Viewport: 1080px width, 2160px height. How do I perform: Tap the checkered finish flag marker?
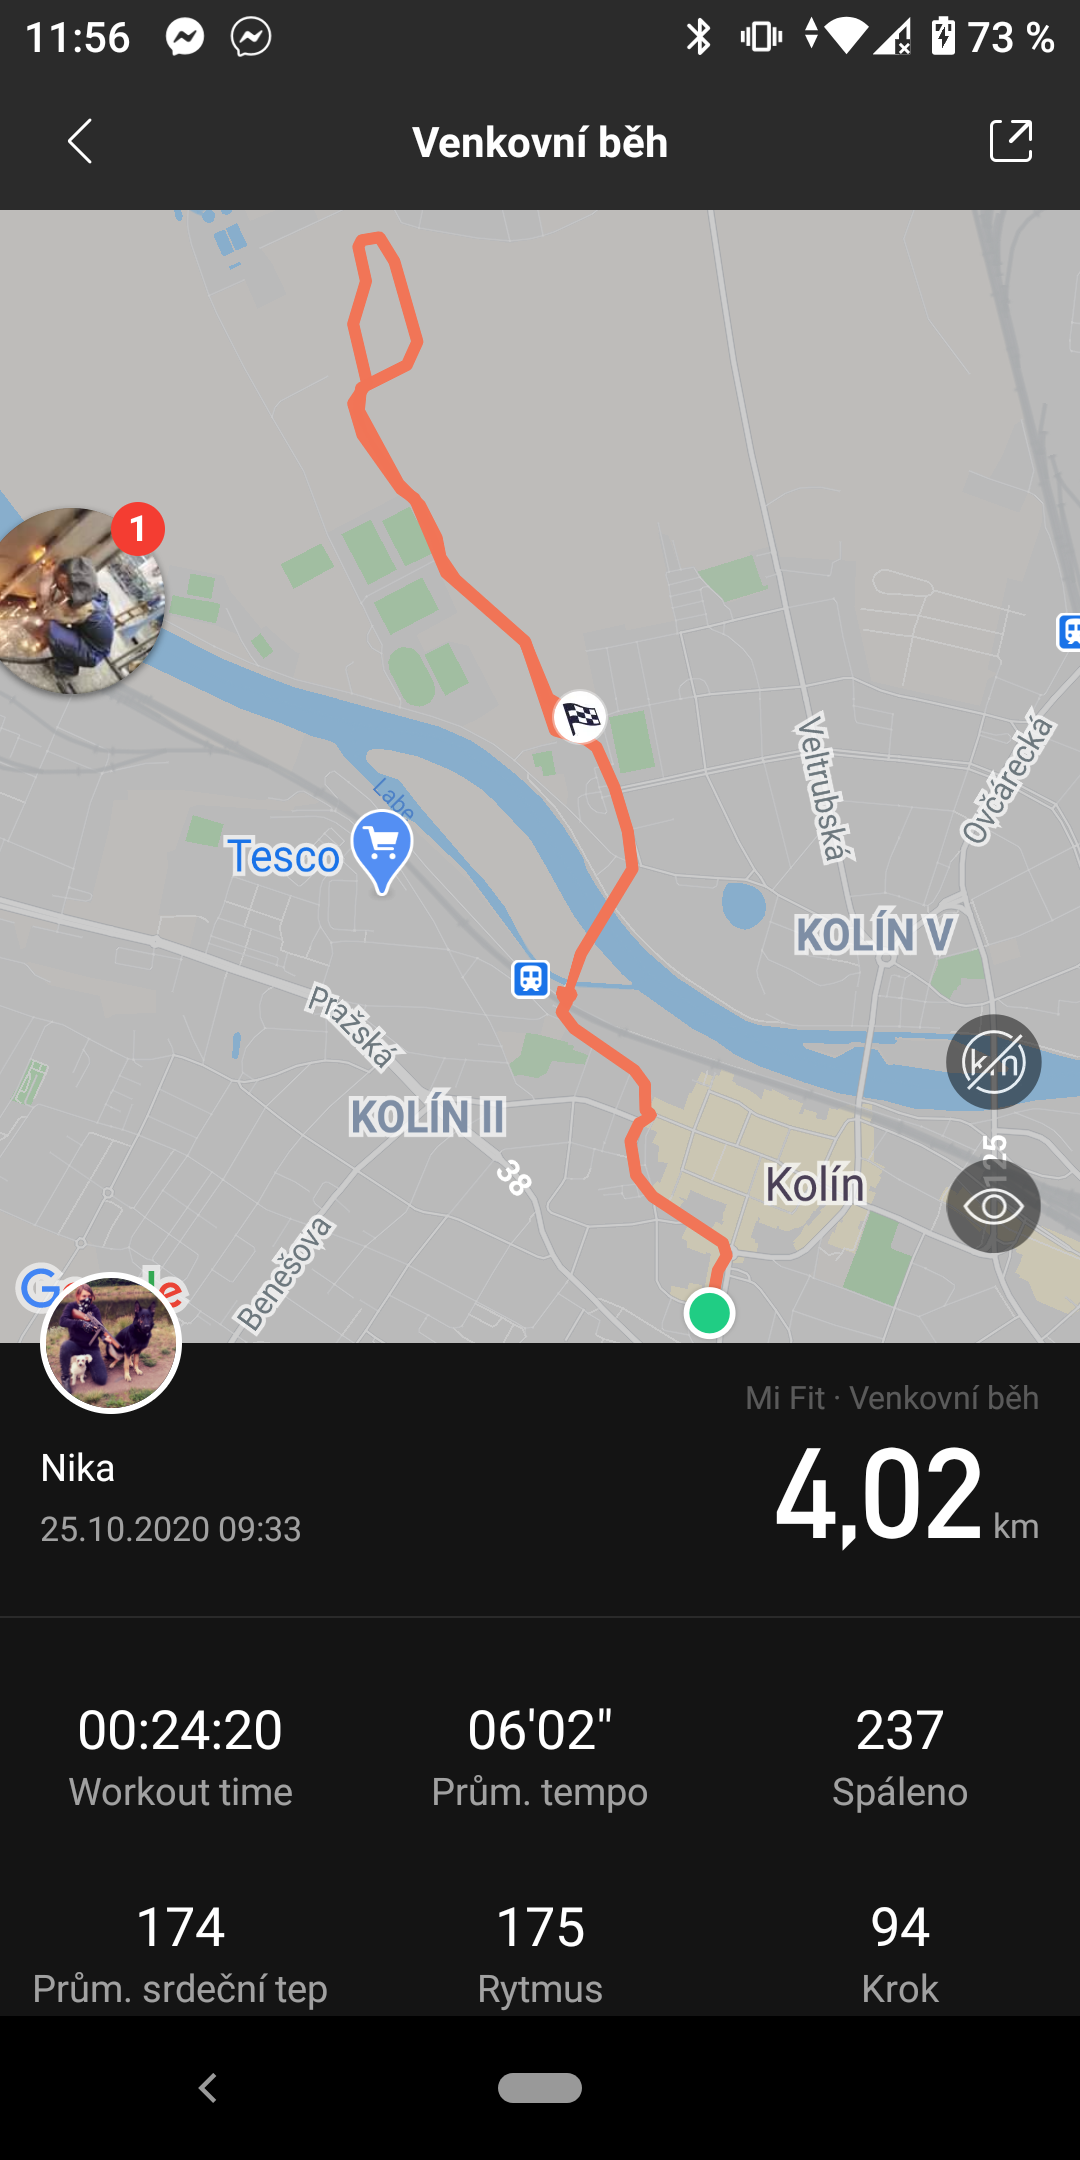point(580,716)
